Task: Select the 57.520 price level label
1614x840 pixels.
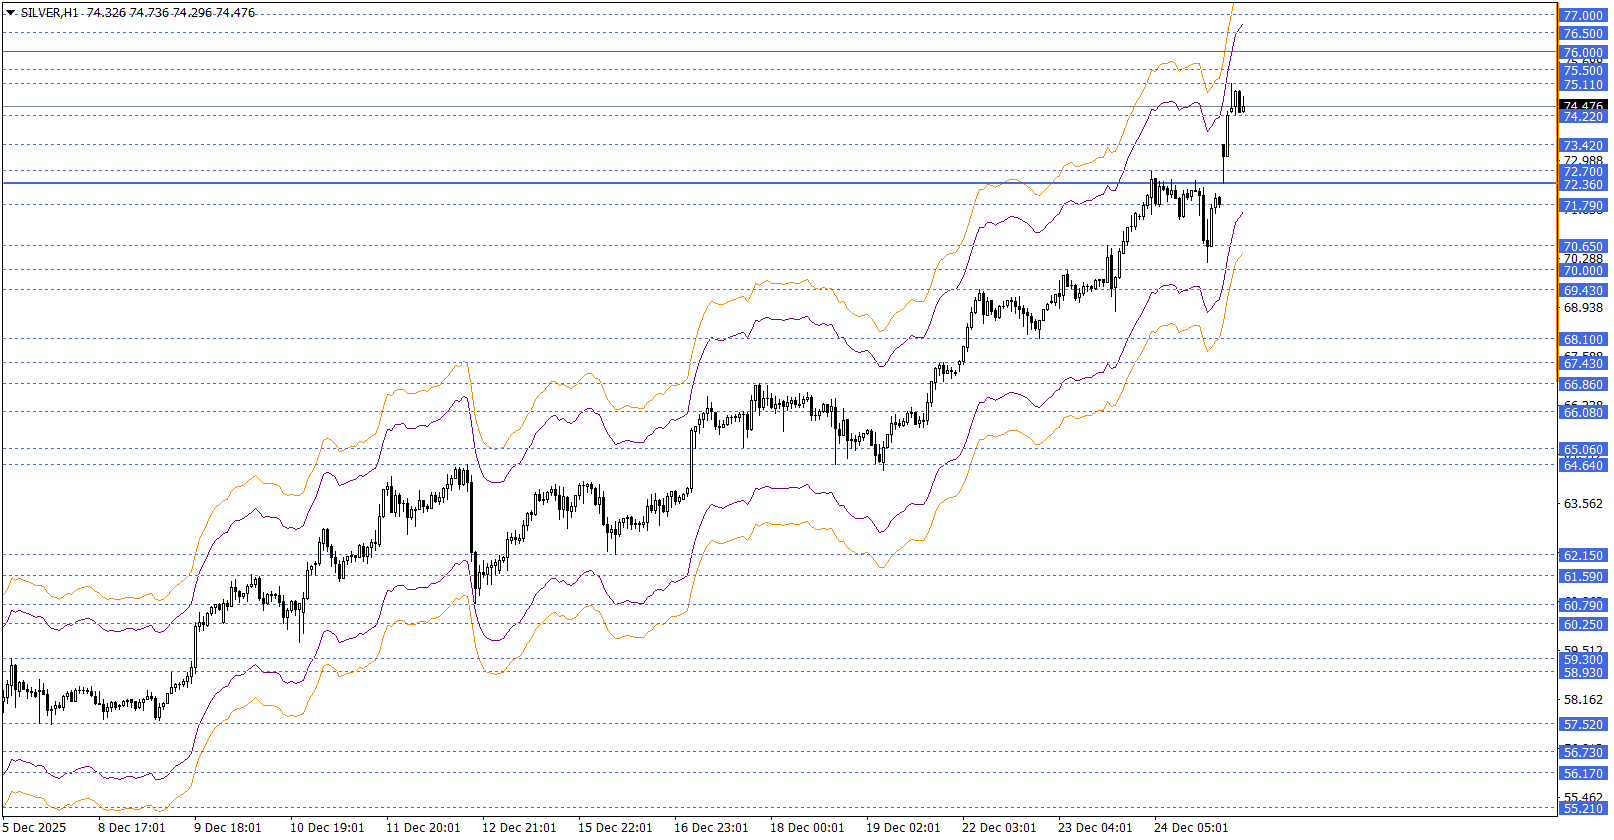Action: pos(1583,725)
